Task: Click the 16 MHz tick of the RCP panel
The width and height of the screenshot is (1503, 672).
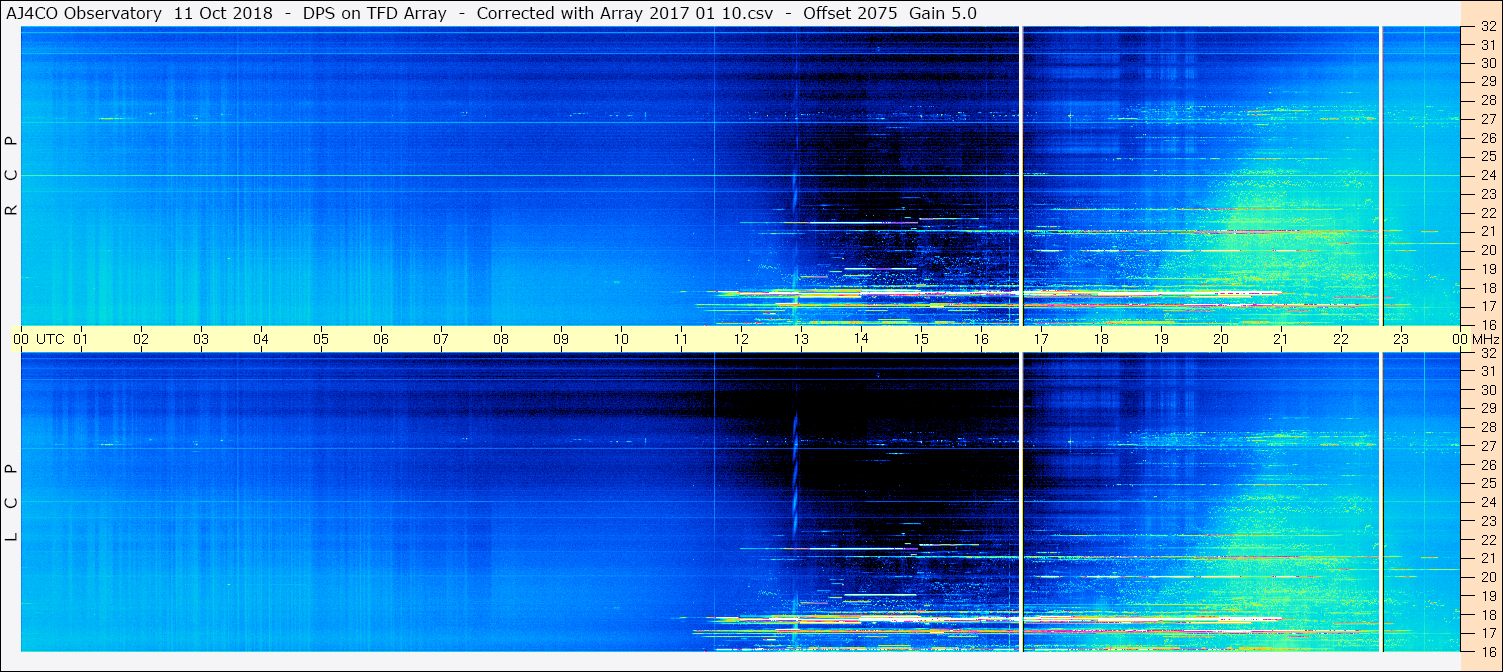Action: tap(1487, 324)
